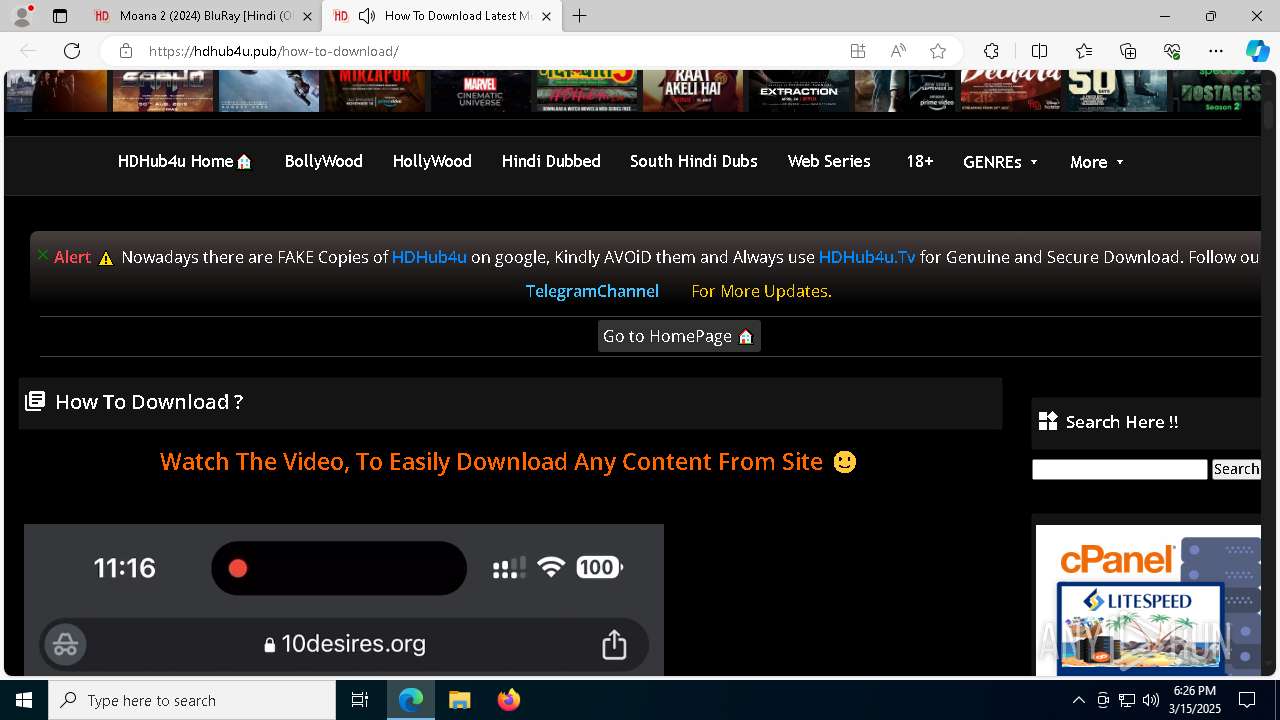Launch the Copilot sidebar

click(x=1257, y=51)
